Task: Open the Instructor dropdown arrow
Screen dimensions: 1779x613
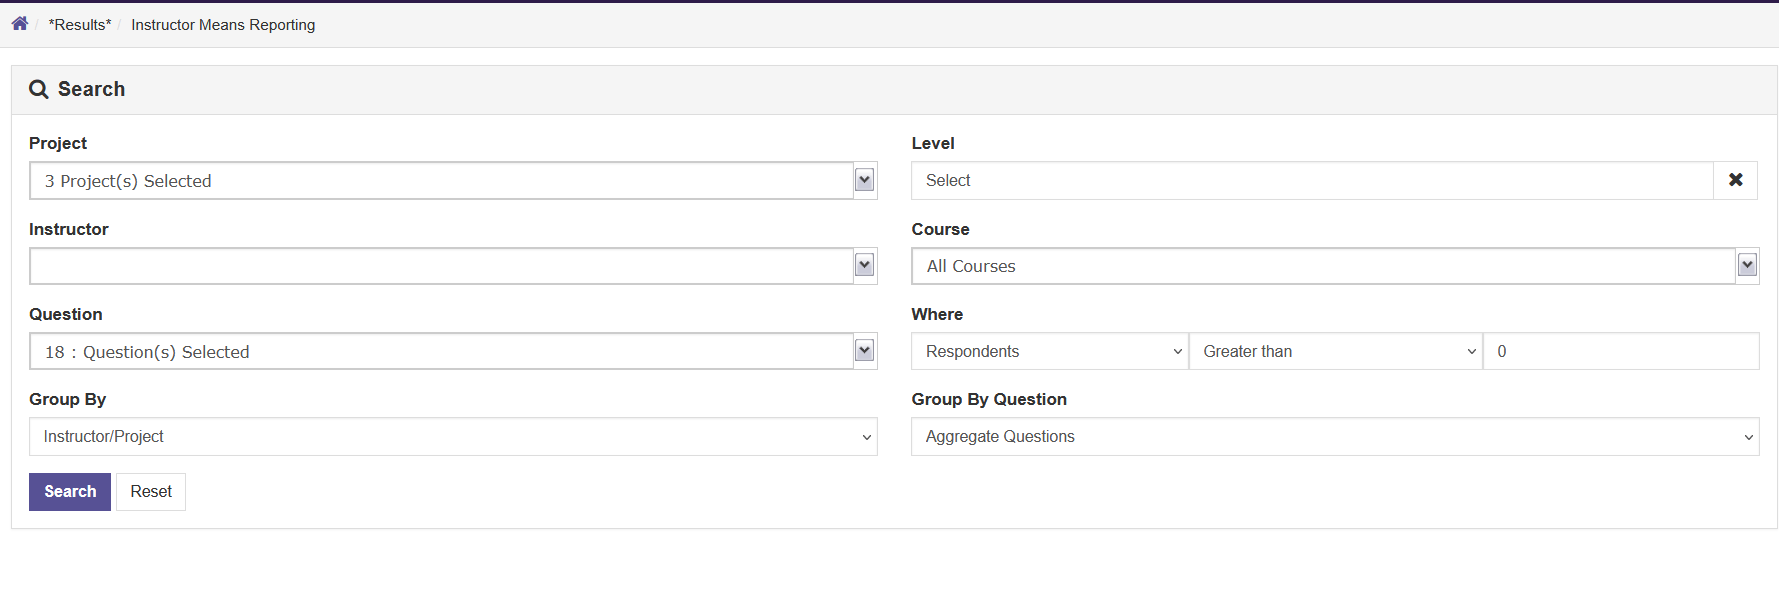Action: pos(865,265)
